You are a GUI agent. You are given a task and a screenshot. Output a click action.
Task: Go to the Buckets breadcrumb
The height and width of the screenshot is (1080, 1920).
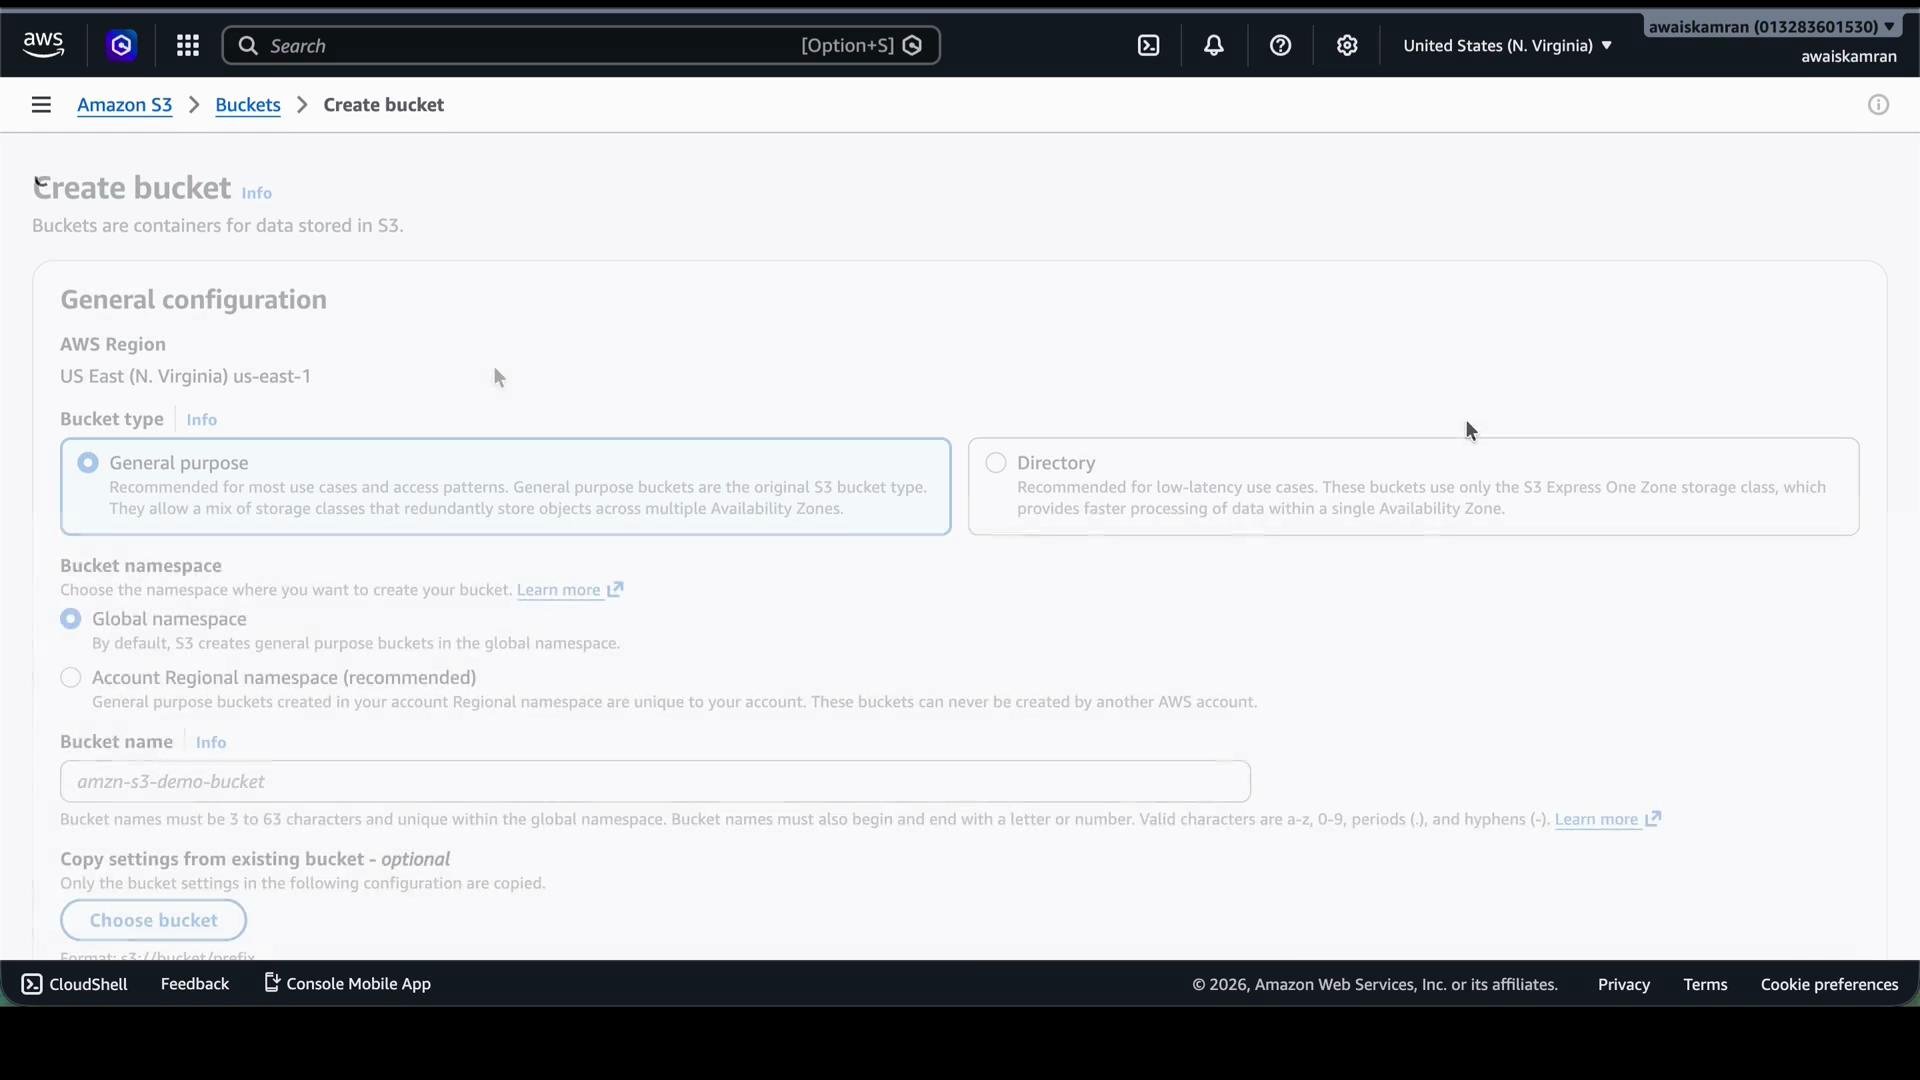pyautogui.click(x=248, y=105)
